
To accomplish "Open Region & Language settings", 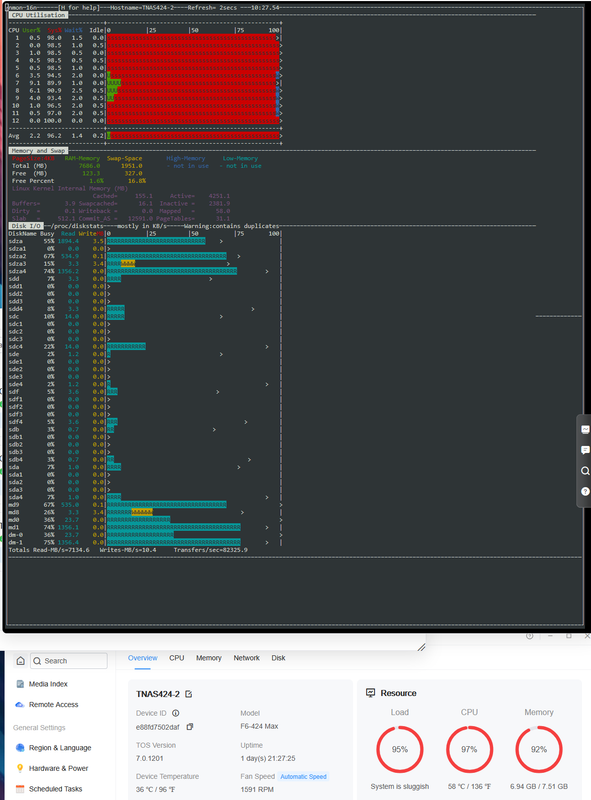I will click(x=60, y=747).
